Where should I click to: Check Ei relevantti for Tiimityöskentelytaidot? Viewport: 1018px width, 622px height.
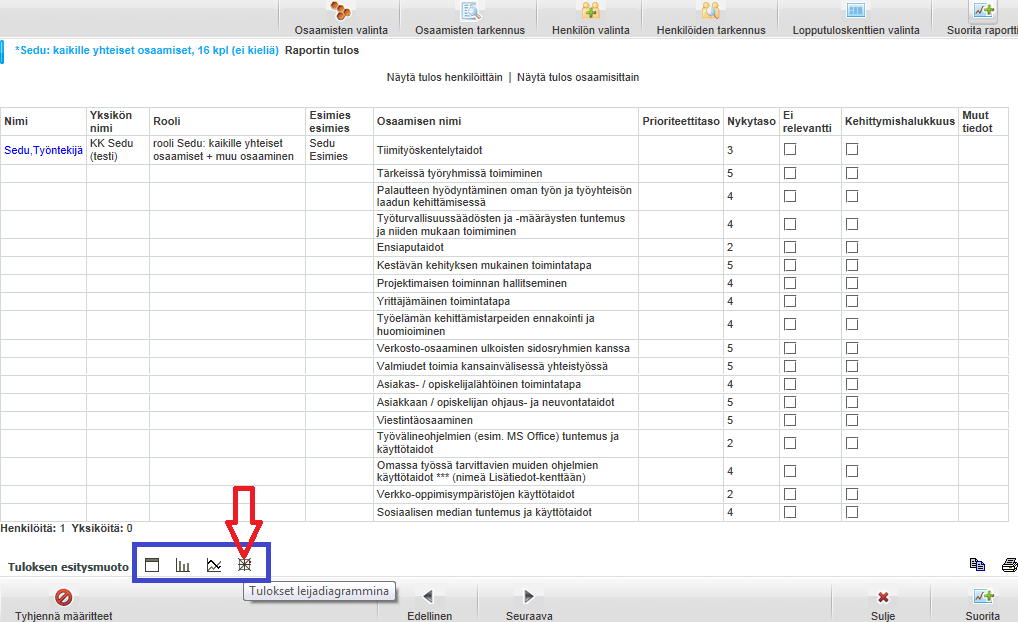[x=789, y=149]
